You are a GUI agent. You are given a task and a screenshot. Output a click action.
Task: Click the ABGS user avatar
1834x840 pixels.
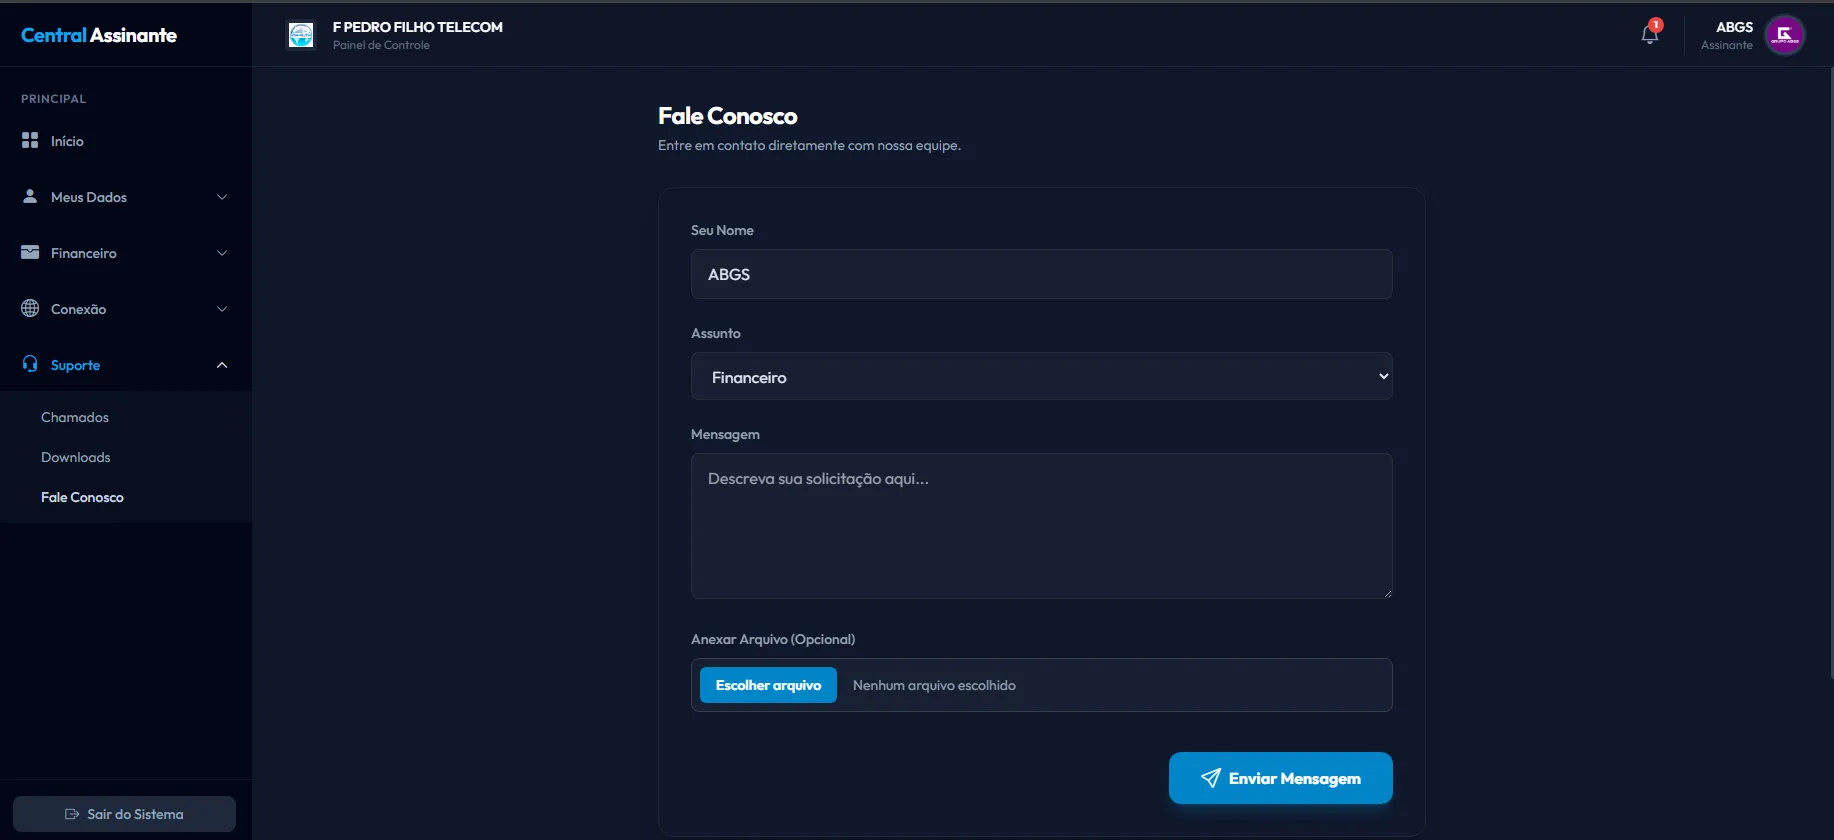pyautogui.click(x=1784, y=35)
